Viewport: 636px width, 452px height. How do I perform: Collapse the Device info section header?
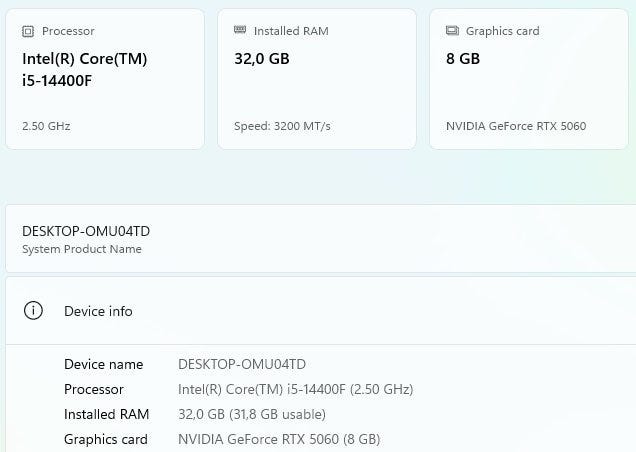pos(321,311)
